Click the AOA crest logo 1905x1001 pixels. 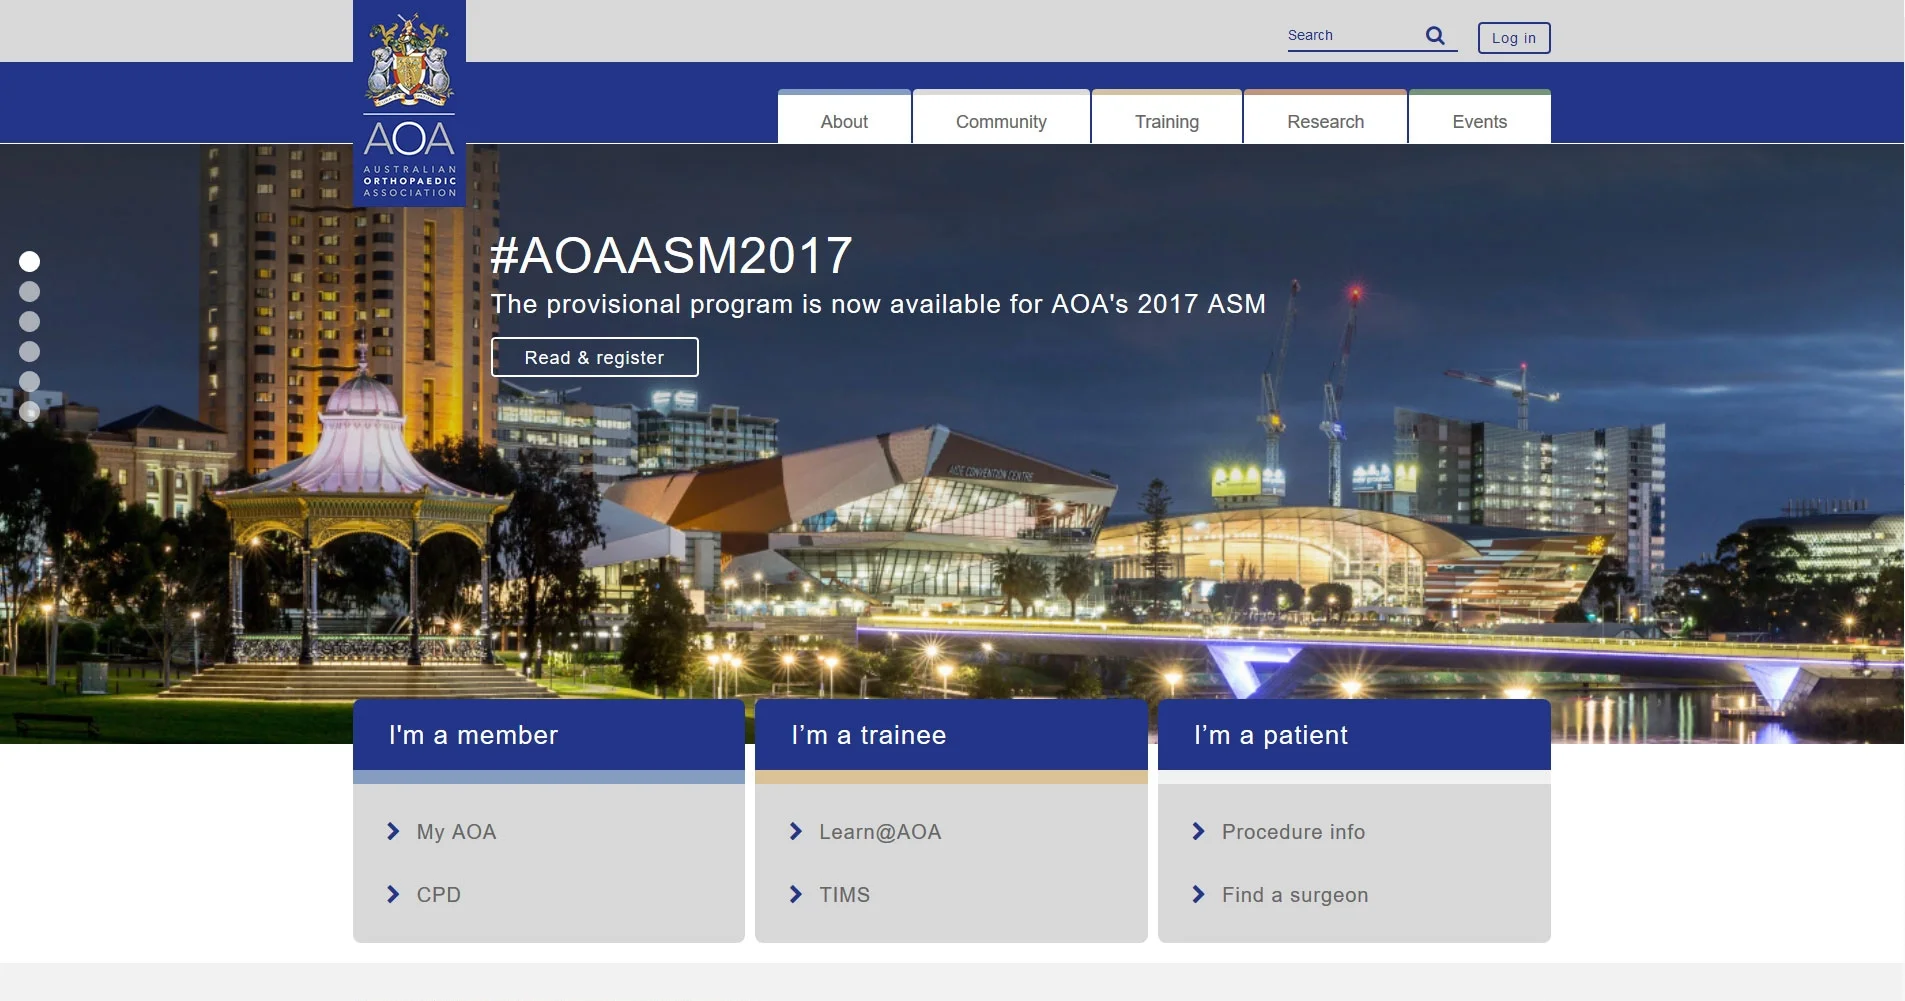pyautogui.click(x=409, y=100)
